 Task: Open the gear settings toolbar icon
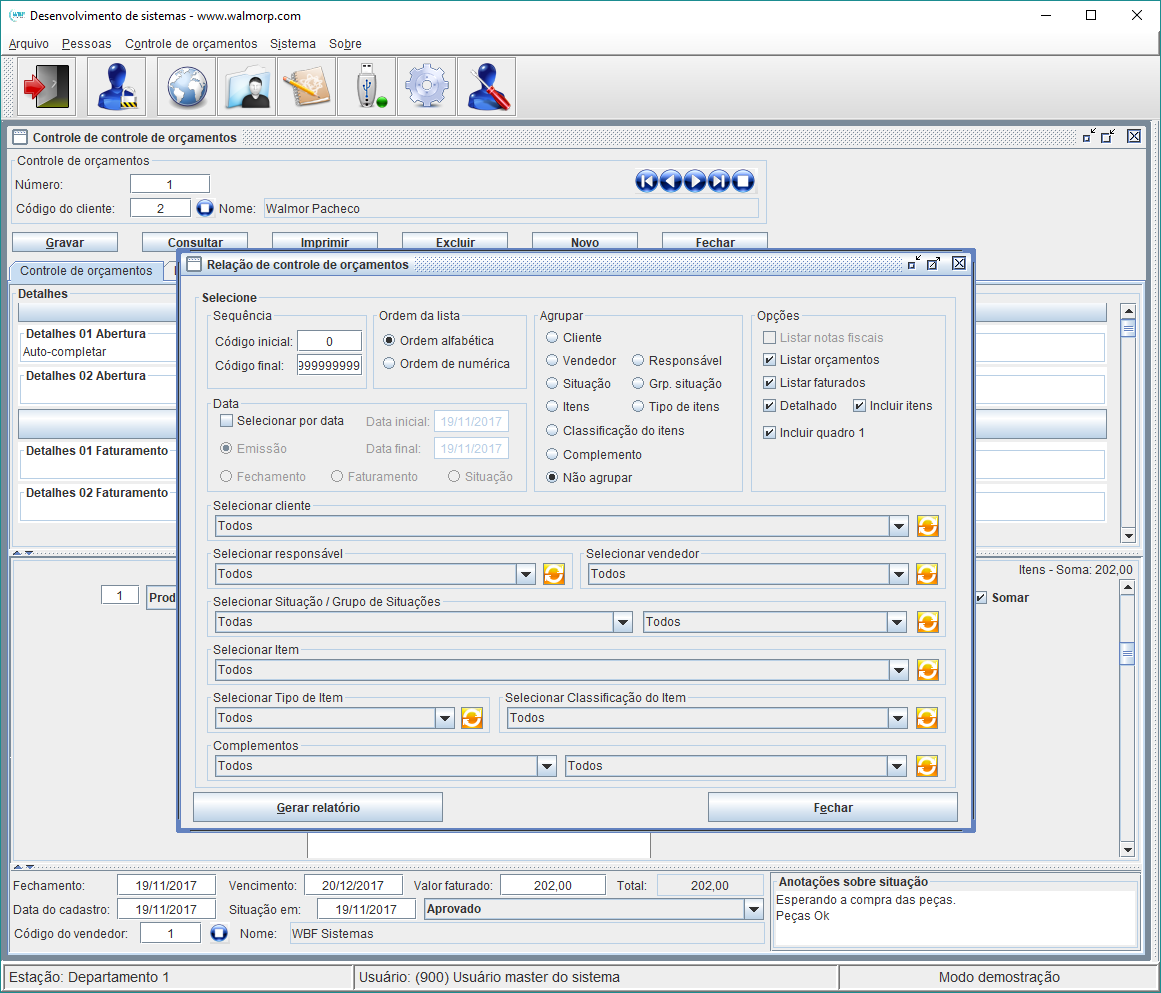point(426,87)
